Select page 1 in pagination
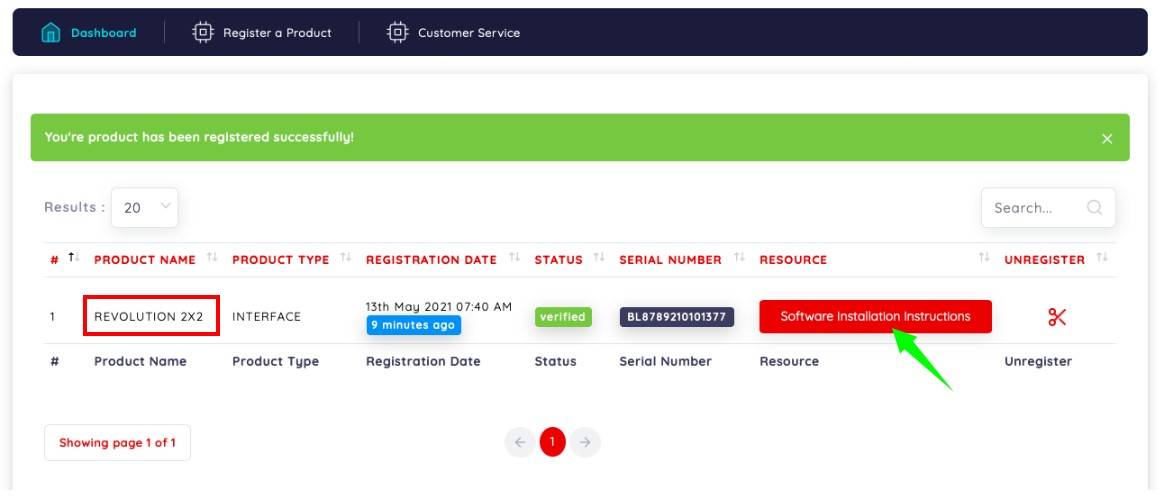Image resolution: width=1158 pixels, height=503 pixels. [552, 442]
